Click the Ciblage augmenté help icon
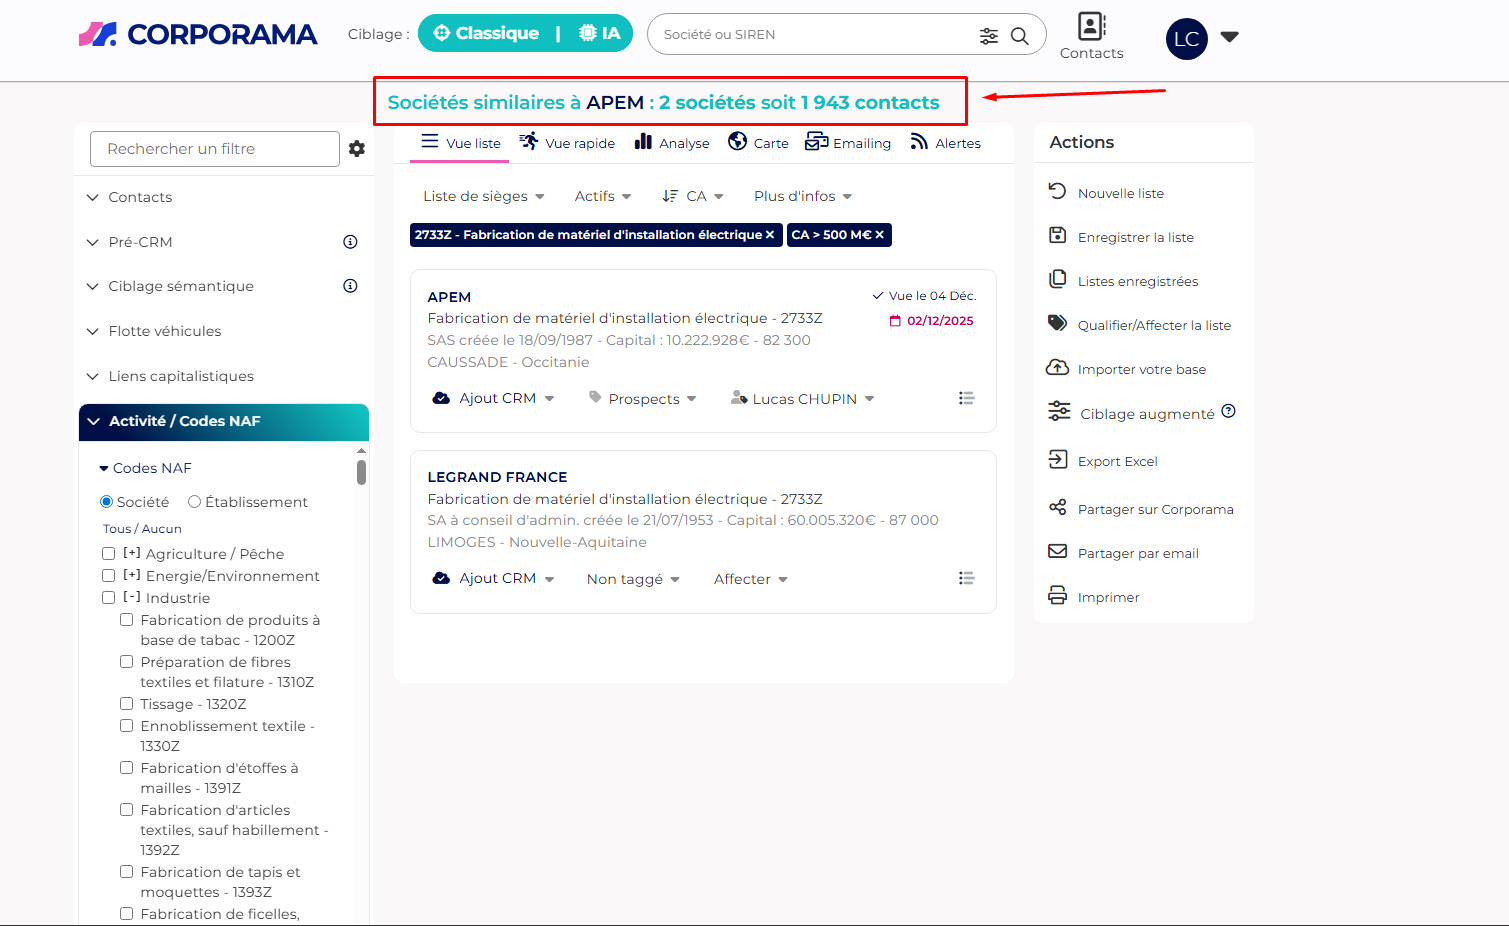Screen dimensions: 1509x926 pos(1229,411)
